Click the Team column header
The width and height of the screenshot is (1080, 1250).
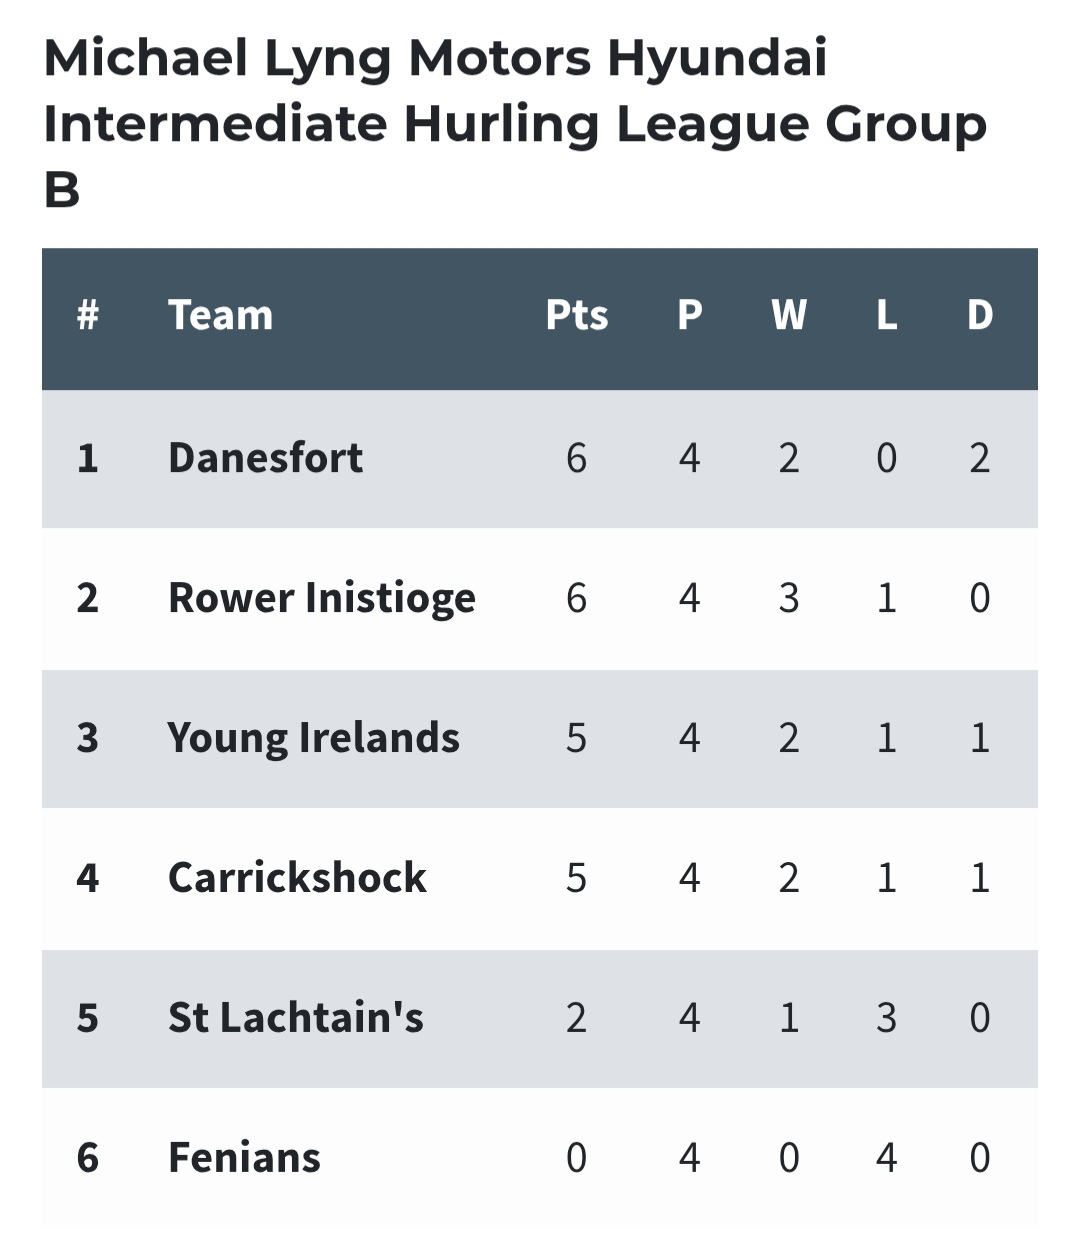coord(220,316)
